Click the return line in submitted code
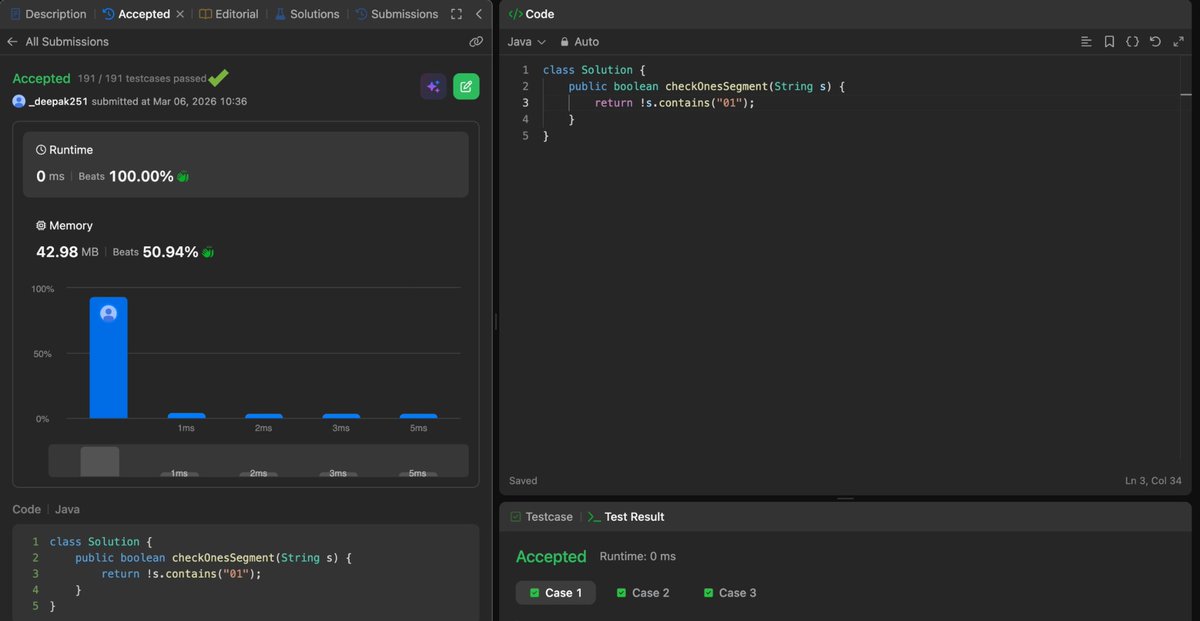Screen dimensions: 1200x621 181,574
